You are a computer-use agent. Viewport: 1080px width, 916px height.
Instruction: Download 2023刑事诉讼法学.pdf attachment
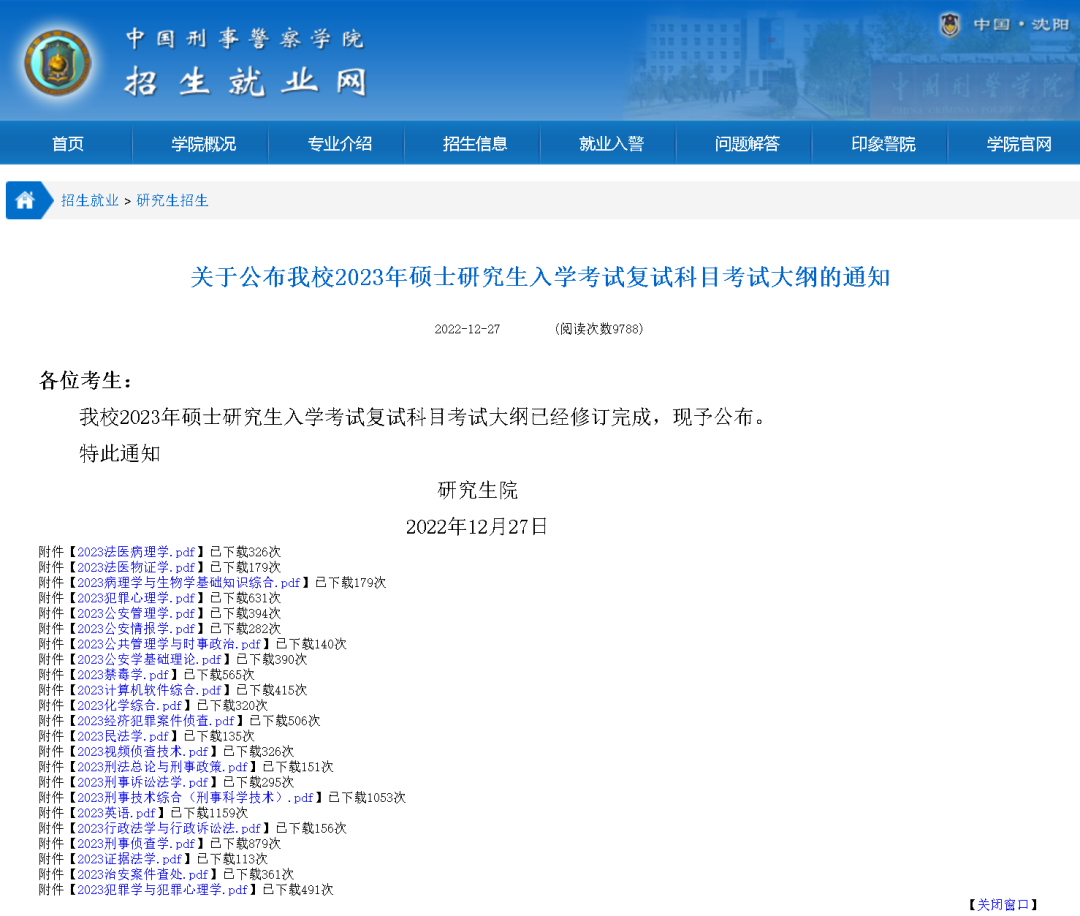pos(143,782)
